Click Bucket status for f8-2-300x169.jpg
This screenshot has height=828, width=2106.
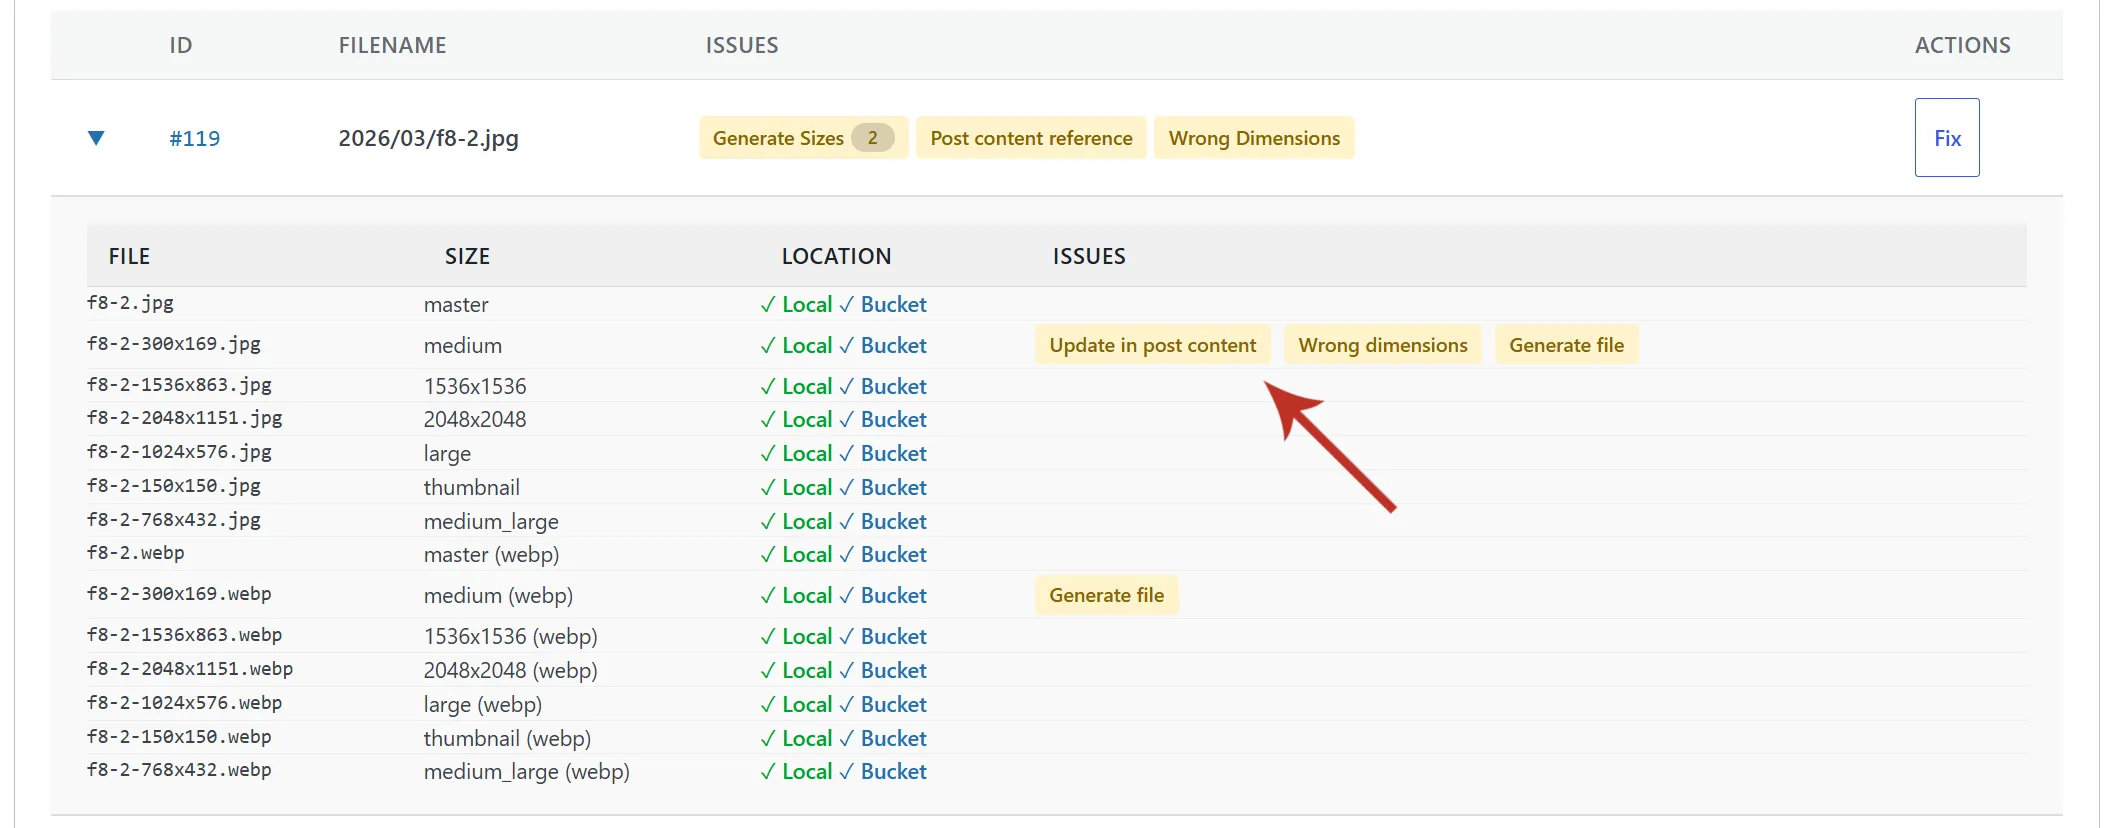883,345
